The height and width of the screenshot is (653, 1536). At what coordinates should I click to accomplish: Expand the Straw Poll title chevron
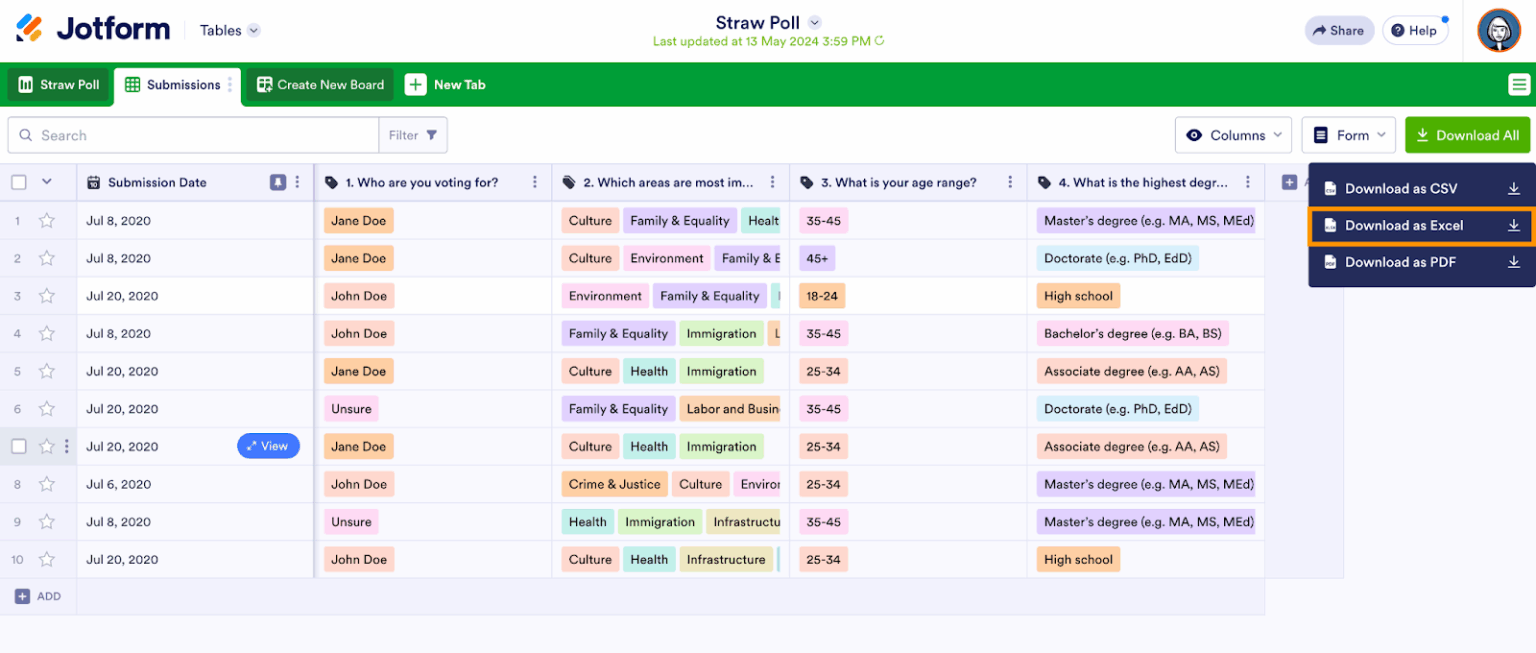point(814,22)
